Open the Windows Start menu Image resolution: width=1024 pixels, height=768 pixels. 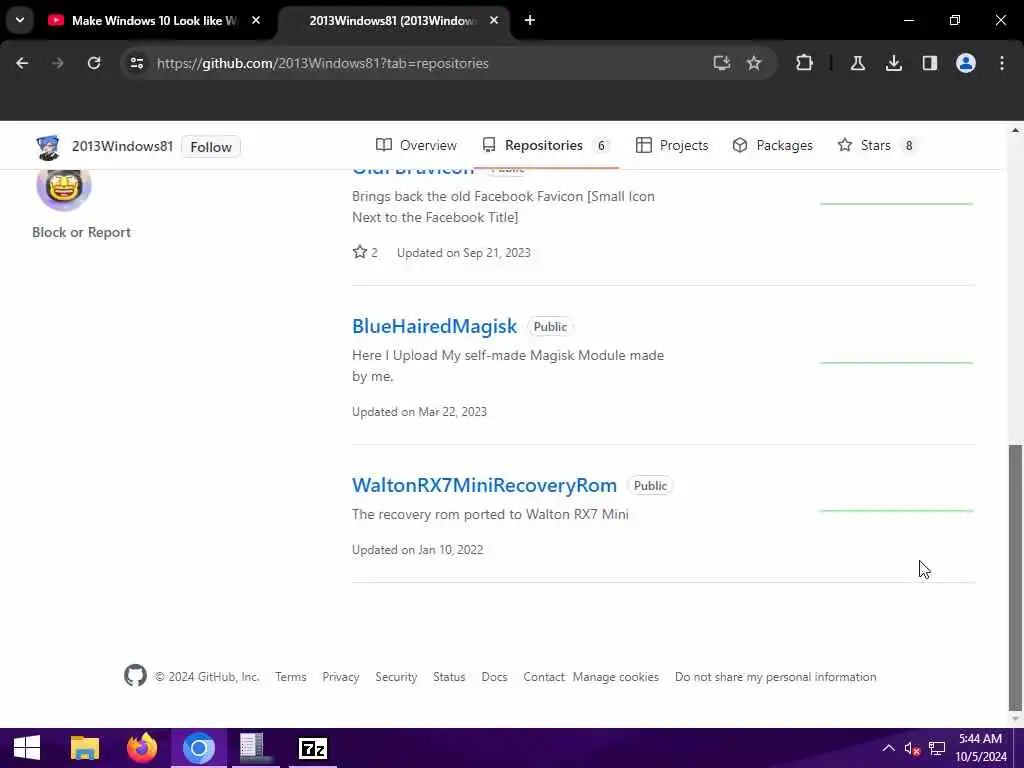(27, 748)
